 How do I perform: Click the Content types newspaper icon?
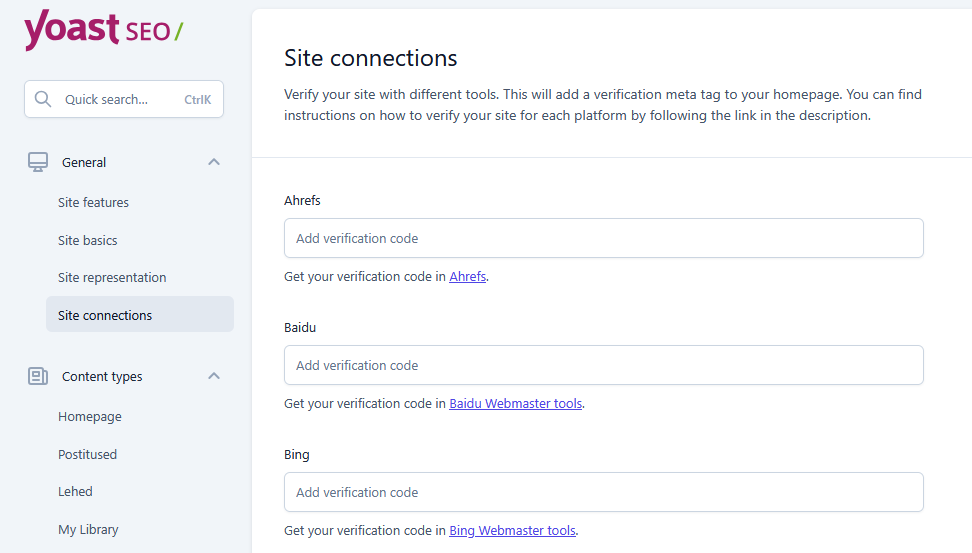click(x=38, y=376)
